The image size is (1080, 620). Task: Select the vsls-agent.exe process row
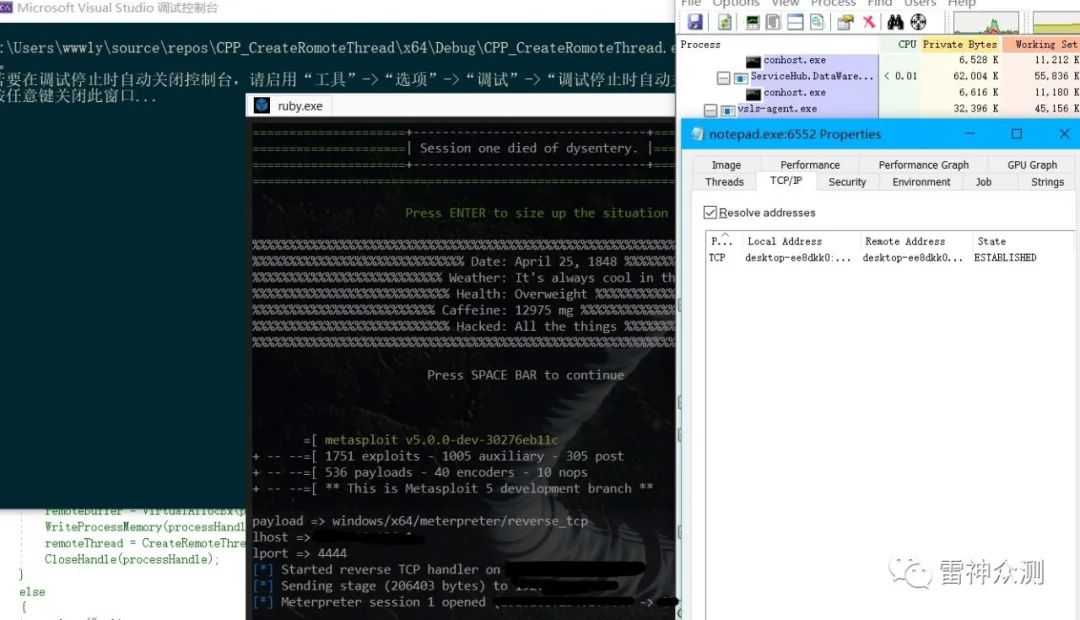879,109
